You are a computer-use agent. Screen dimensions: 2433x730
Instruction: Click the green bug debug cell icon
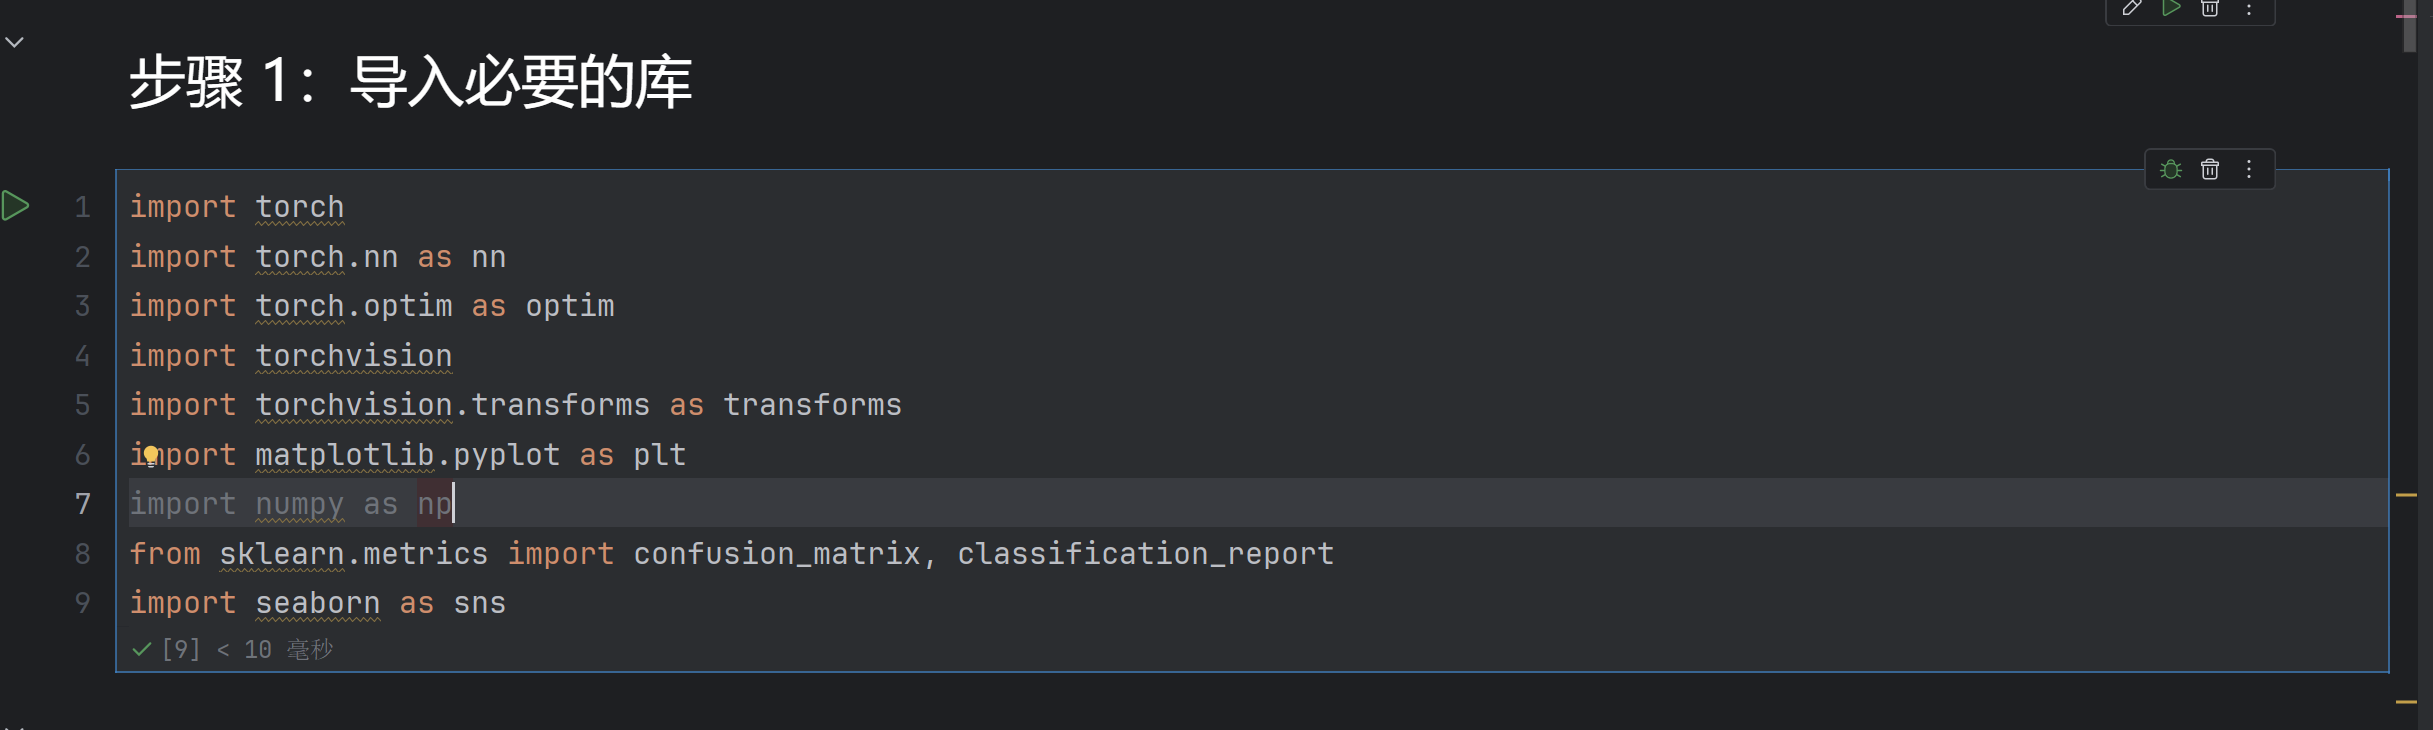[x=2170, y=169]
